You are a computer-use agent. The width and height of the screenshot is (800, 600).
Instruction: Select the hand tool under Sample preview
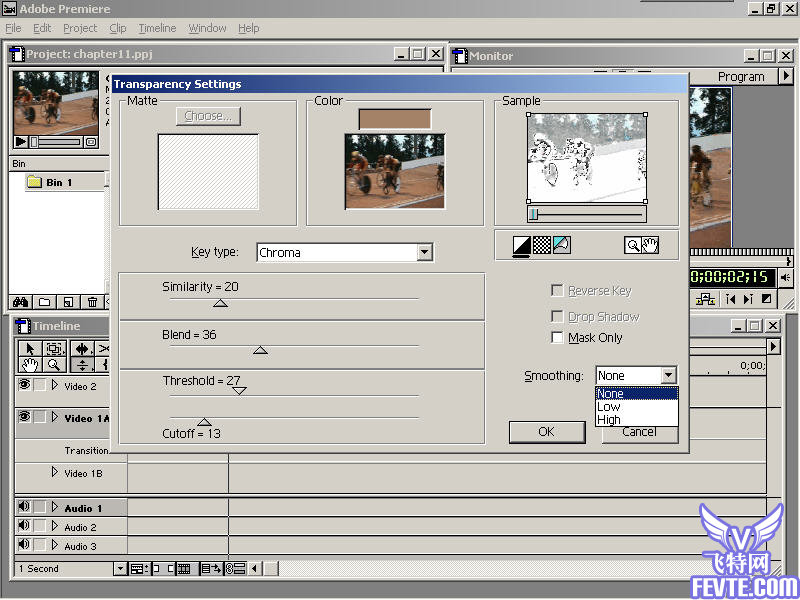(x=650, y=245)
